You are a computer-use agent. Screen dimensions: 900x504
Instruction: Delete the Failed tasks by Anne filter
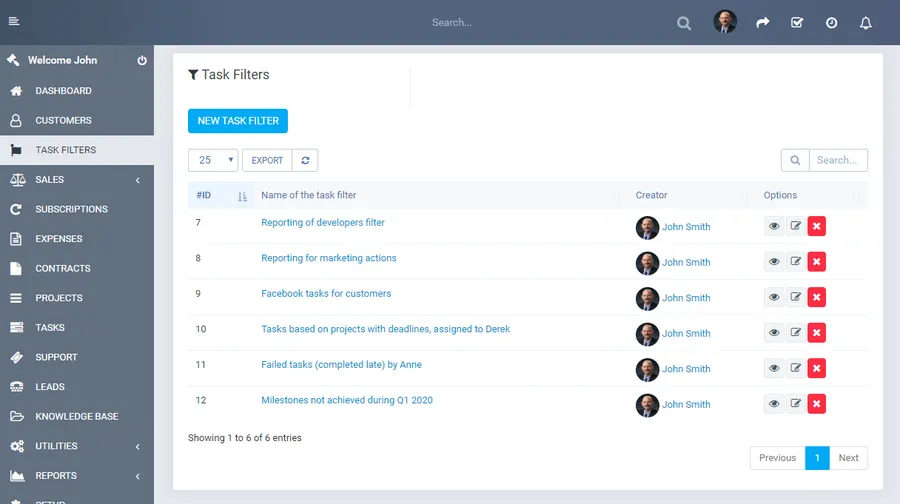pos(817,369)
